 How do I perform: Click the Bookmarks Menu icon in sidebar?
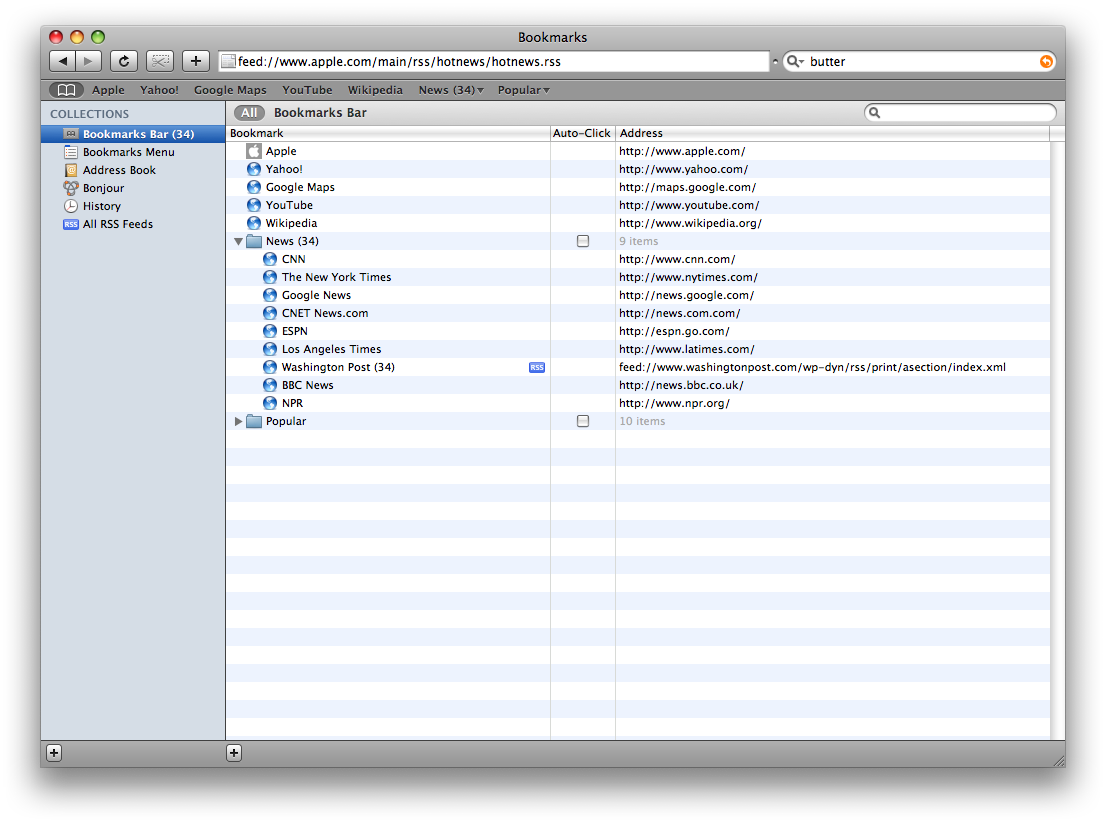point(71,152)
